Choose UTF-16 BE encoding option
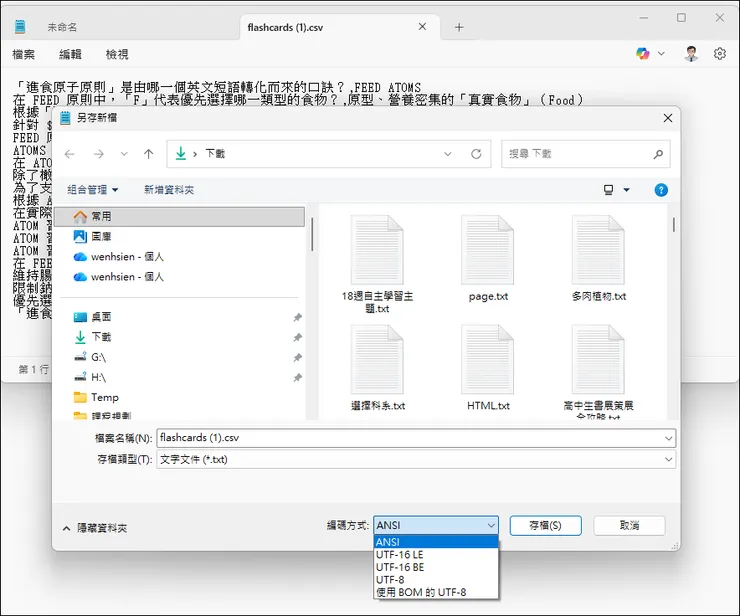This screenshot has width=740, height=616. click(x=436, y=567)
